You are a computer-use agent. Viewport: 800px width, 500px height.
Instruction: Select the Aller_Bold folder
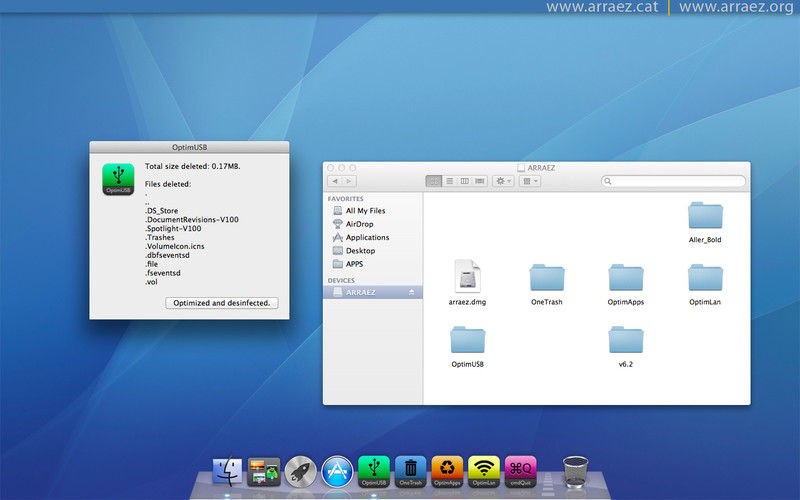pyautogui.click(x=705, y=222)
